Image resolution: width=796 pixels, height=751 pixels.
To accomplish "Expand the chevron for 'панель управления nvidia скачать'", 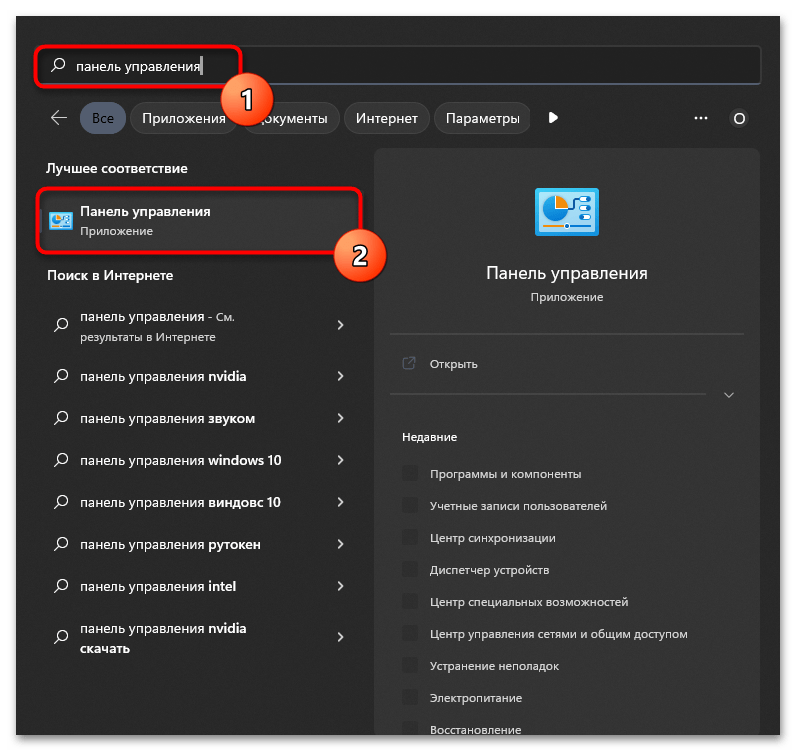I will coord(341,637).
